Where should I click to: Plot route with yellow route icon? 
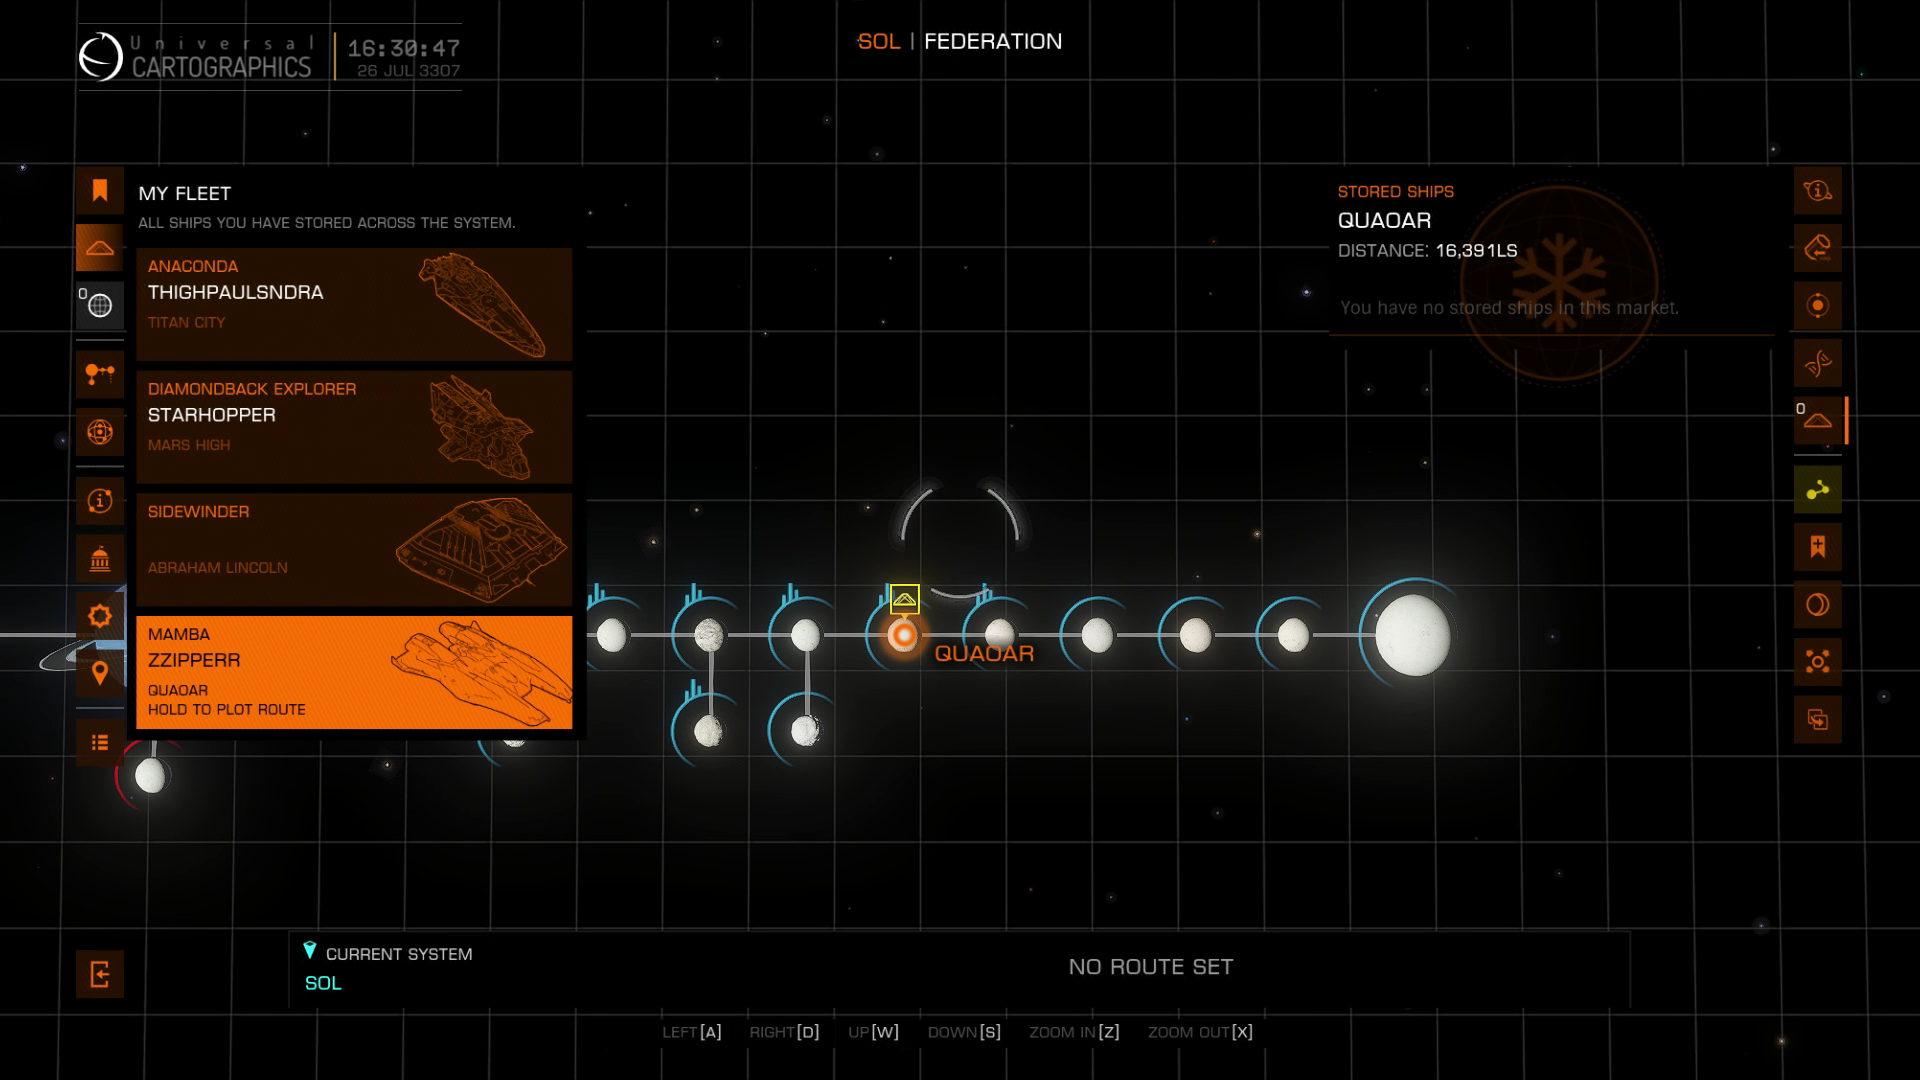pos(1818,490)
